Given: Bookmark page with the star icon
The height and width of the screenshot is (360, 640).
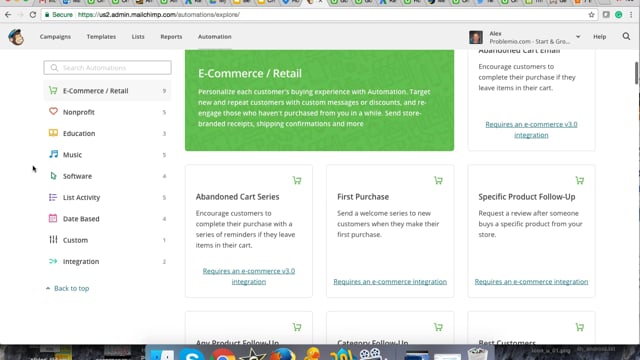Looking at the screenshot, I should click(x=591, y=15).
